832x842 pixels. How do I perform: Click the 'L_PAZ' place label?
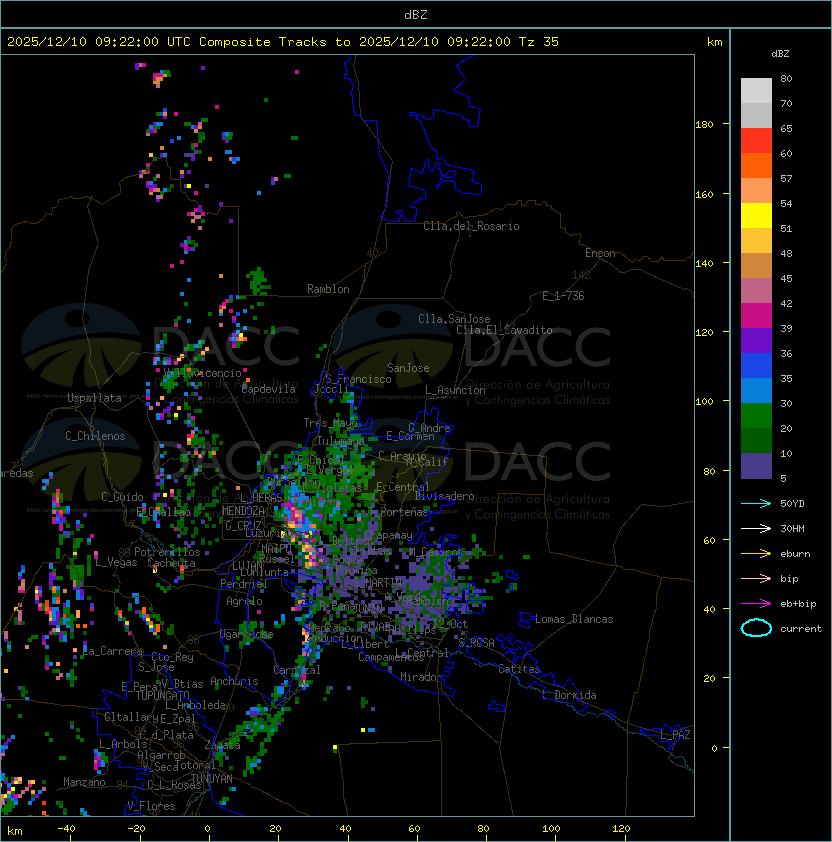pyautogui.click(x=675, y=735)
